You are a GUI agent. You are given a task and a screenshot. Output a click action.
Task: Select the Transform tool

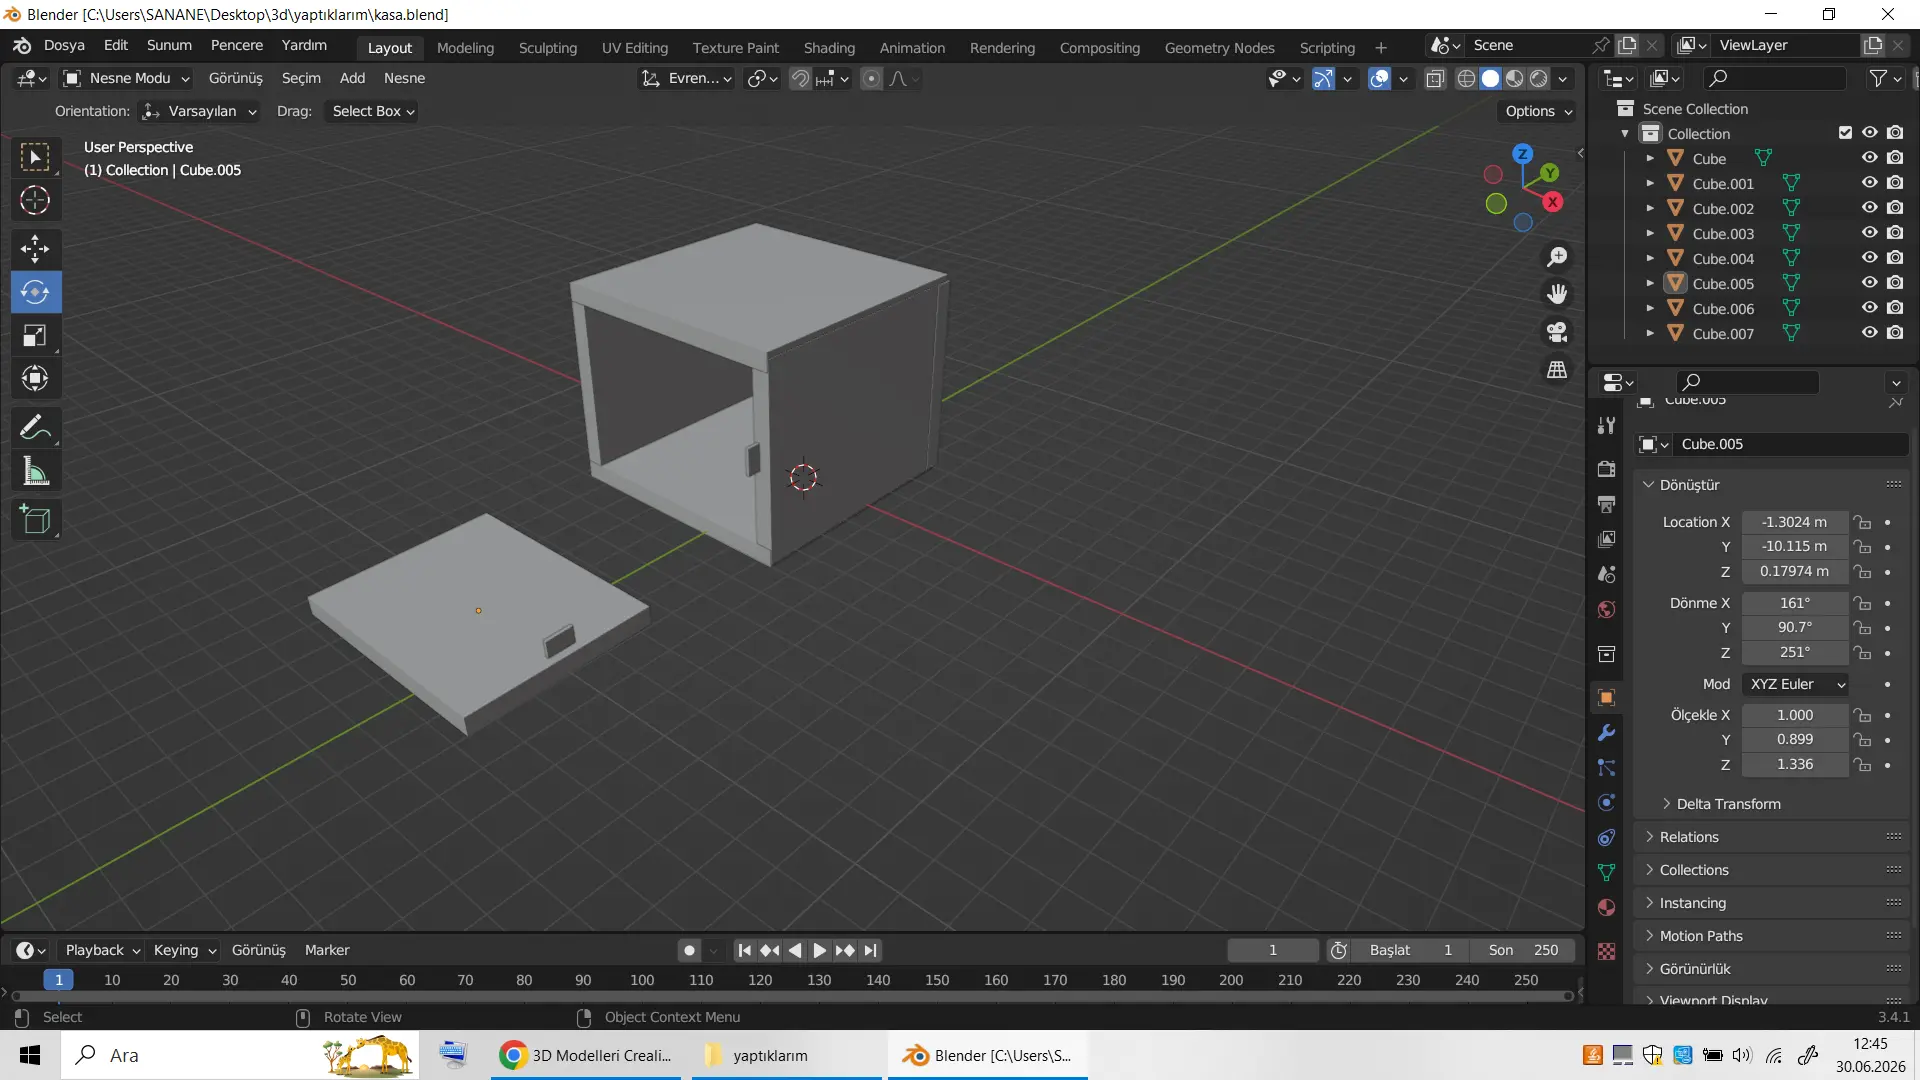(35, 379)
